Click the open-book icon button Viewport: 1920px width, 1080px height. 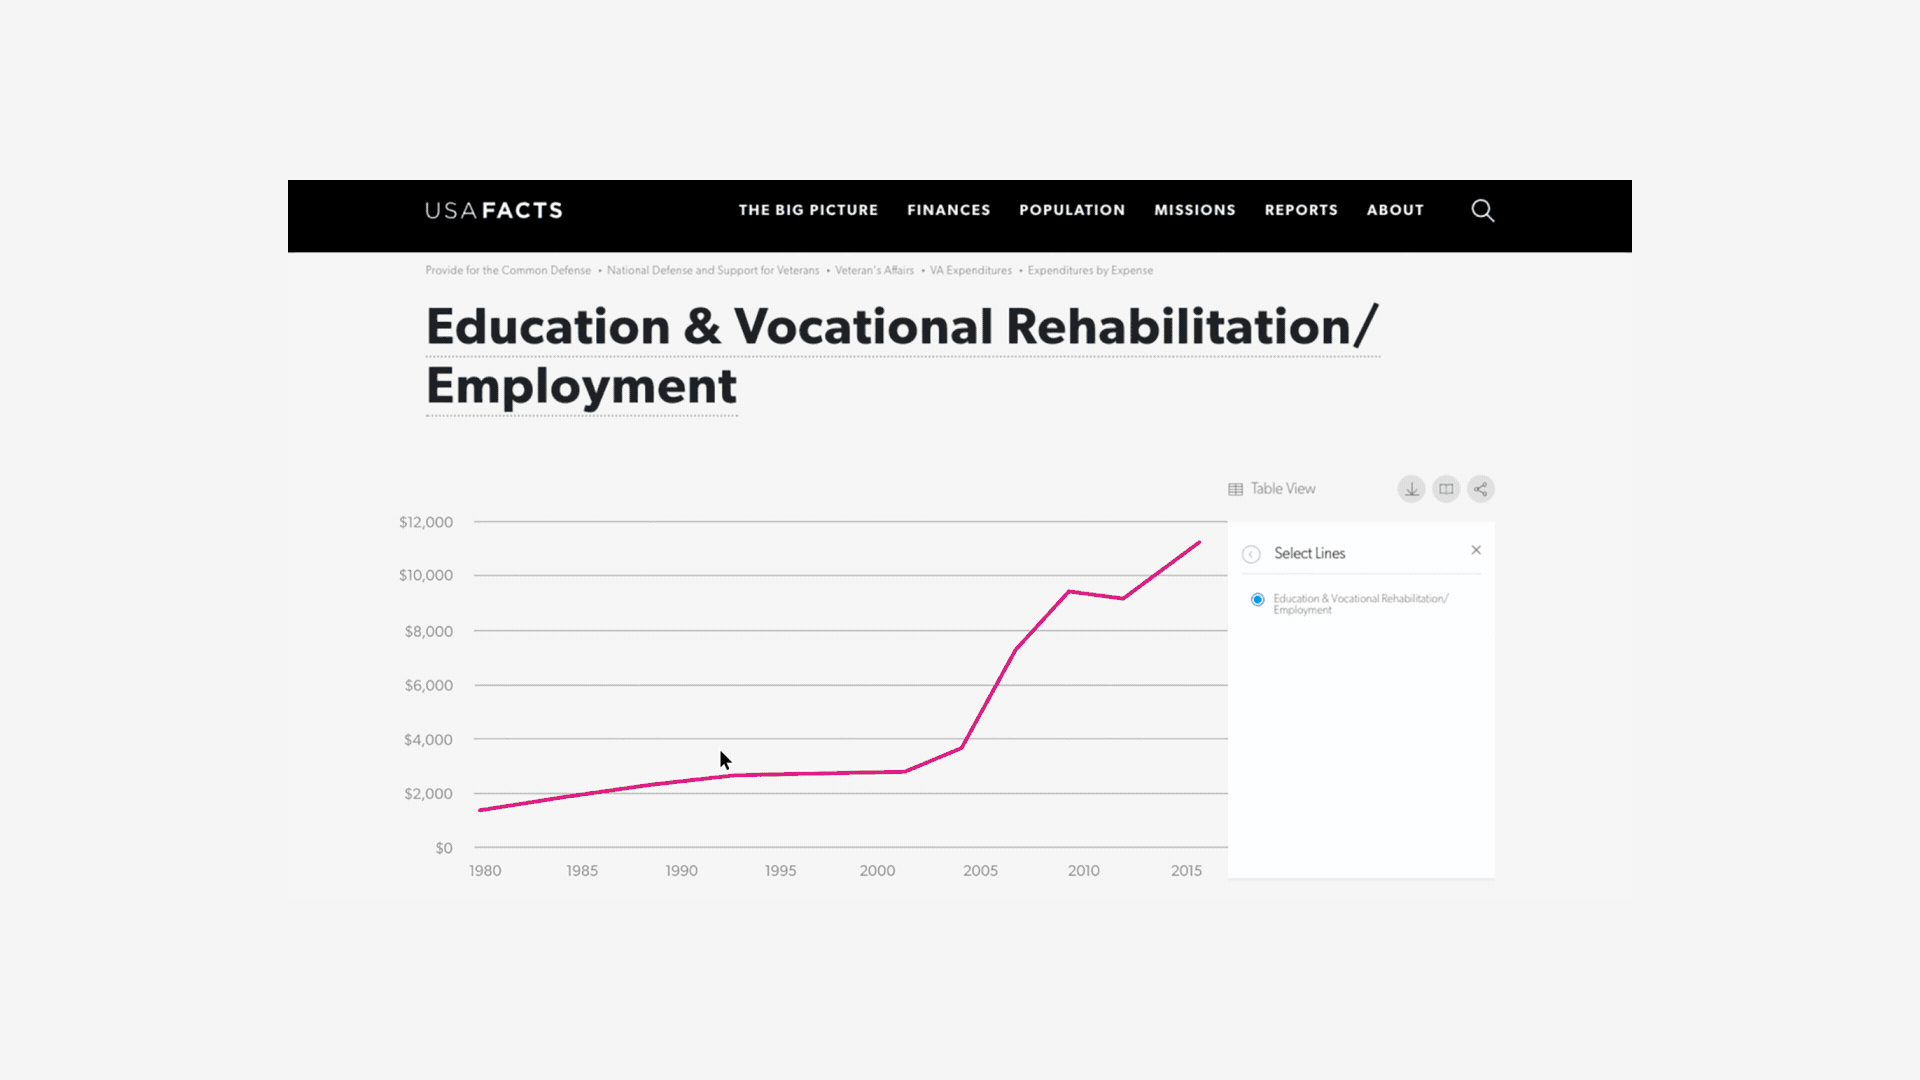pyautogui.click(x=1446, y=489)
